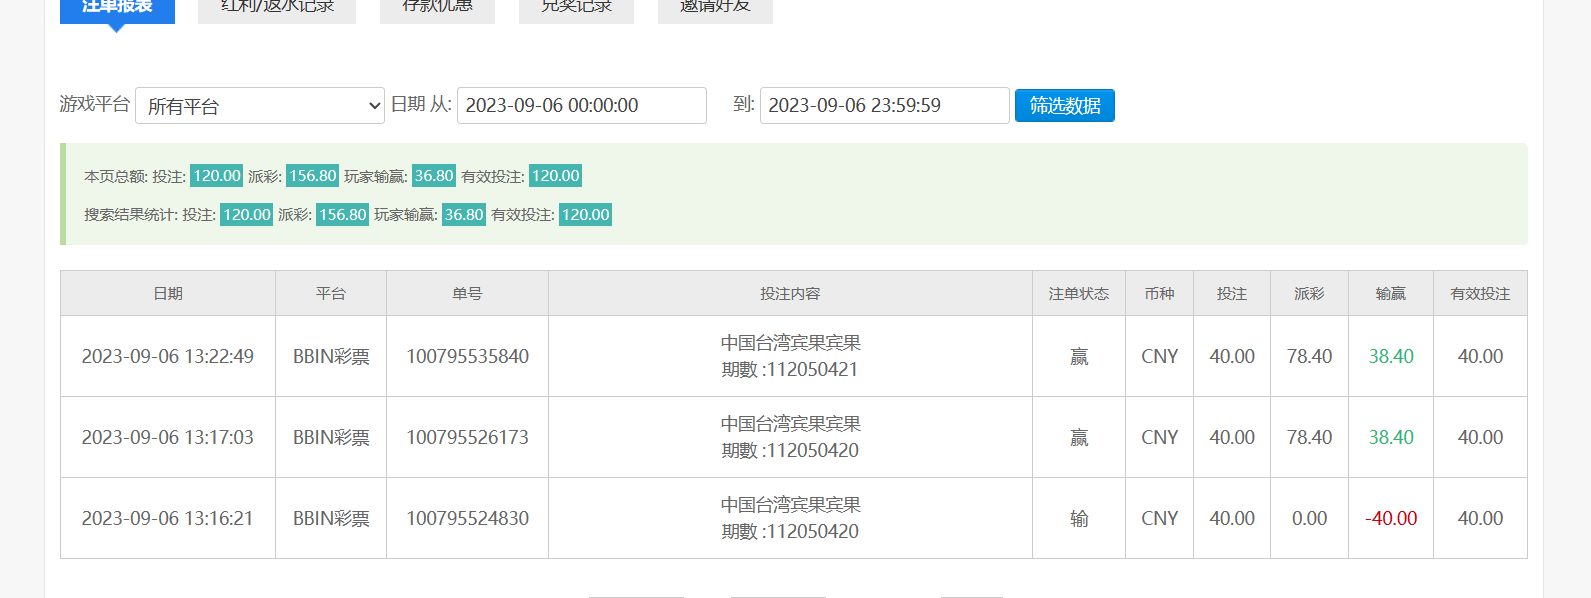This screenshot has height=598, width=1591.
Task: Open the 注单报表 tab
Action: [117, 8]
